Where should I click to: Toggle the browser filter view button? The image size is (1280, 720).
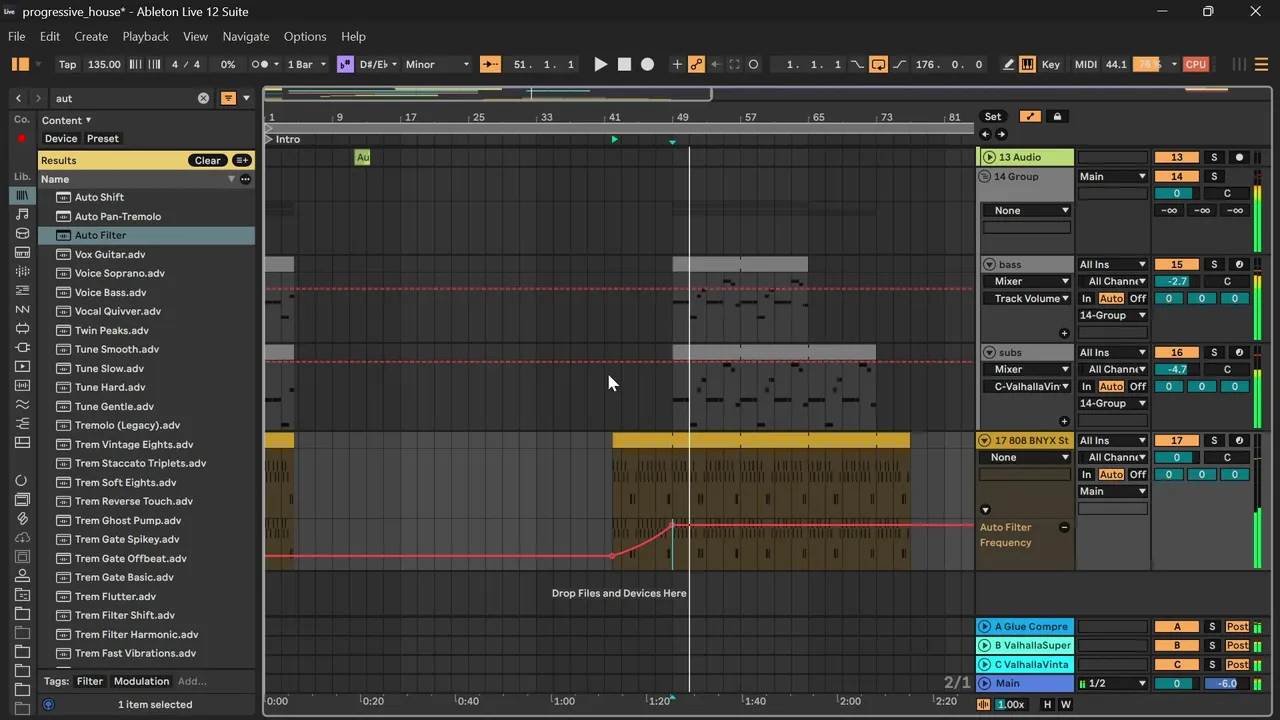pyautogui.click(x=228, y=98)
